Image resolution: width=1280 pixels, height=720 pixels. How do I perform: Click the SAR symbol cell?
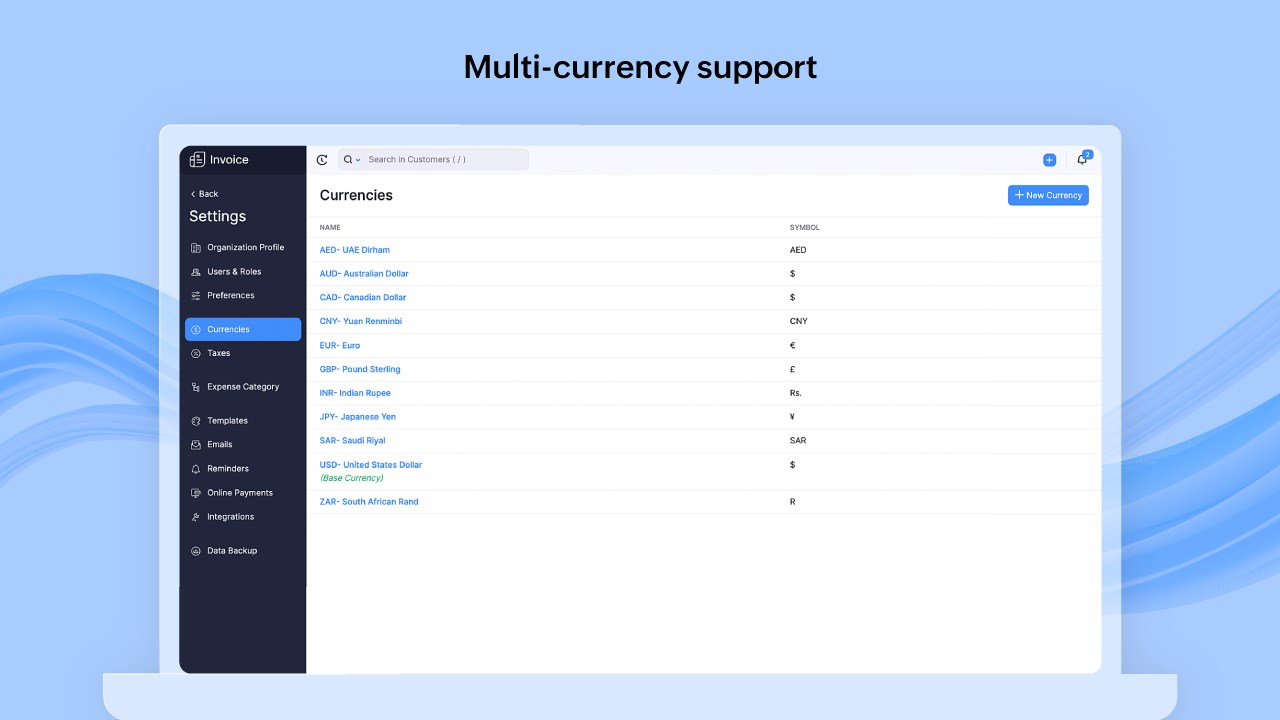[798, 441]
